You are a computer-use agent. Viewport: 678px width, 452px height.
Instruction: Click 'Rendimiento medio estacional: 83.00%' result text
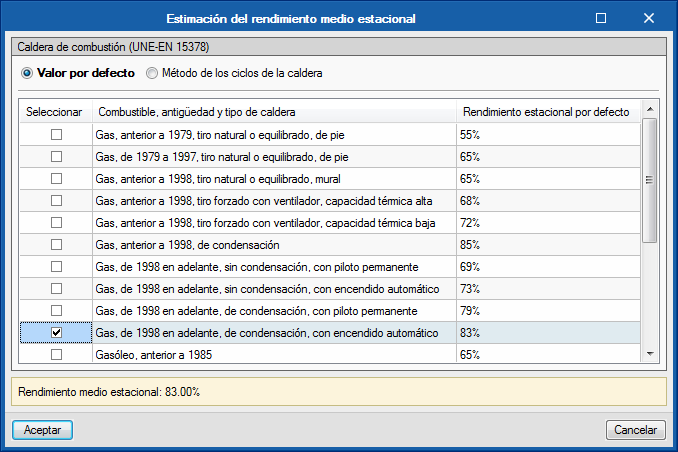coord(109,392)
